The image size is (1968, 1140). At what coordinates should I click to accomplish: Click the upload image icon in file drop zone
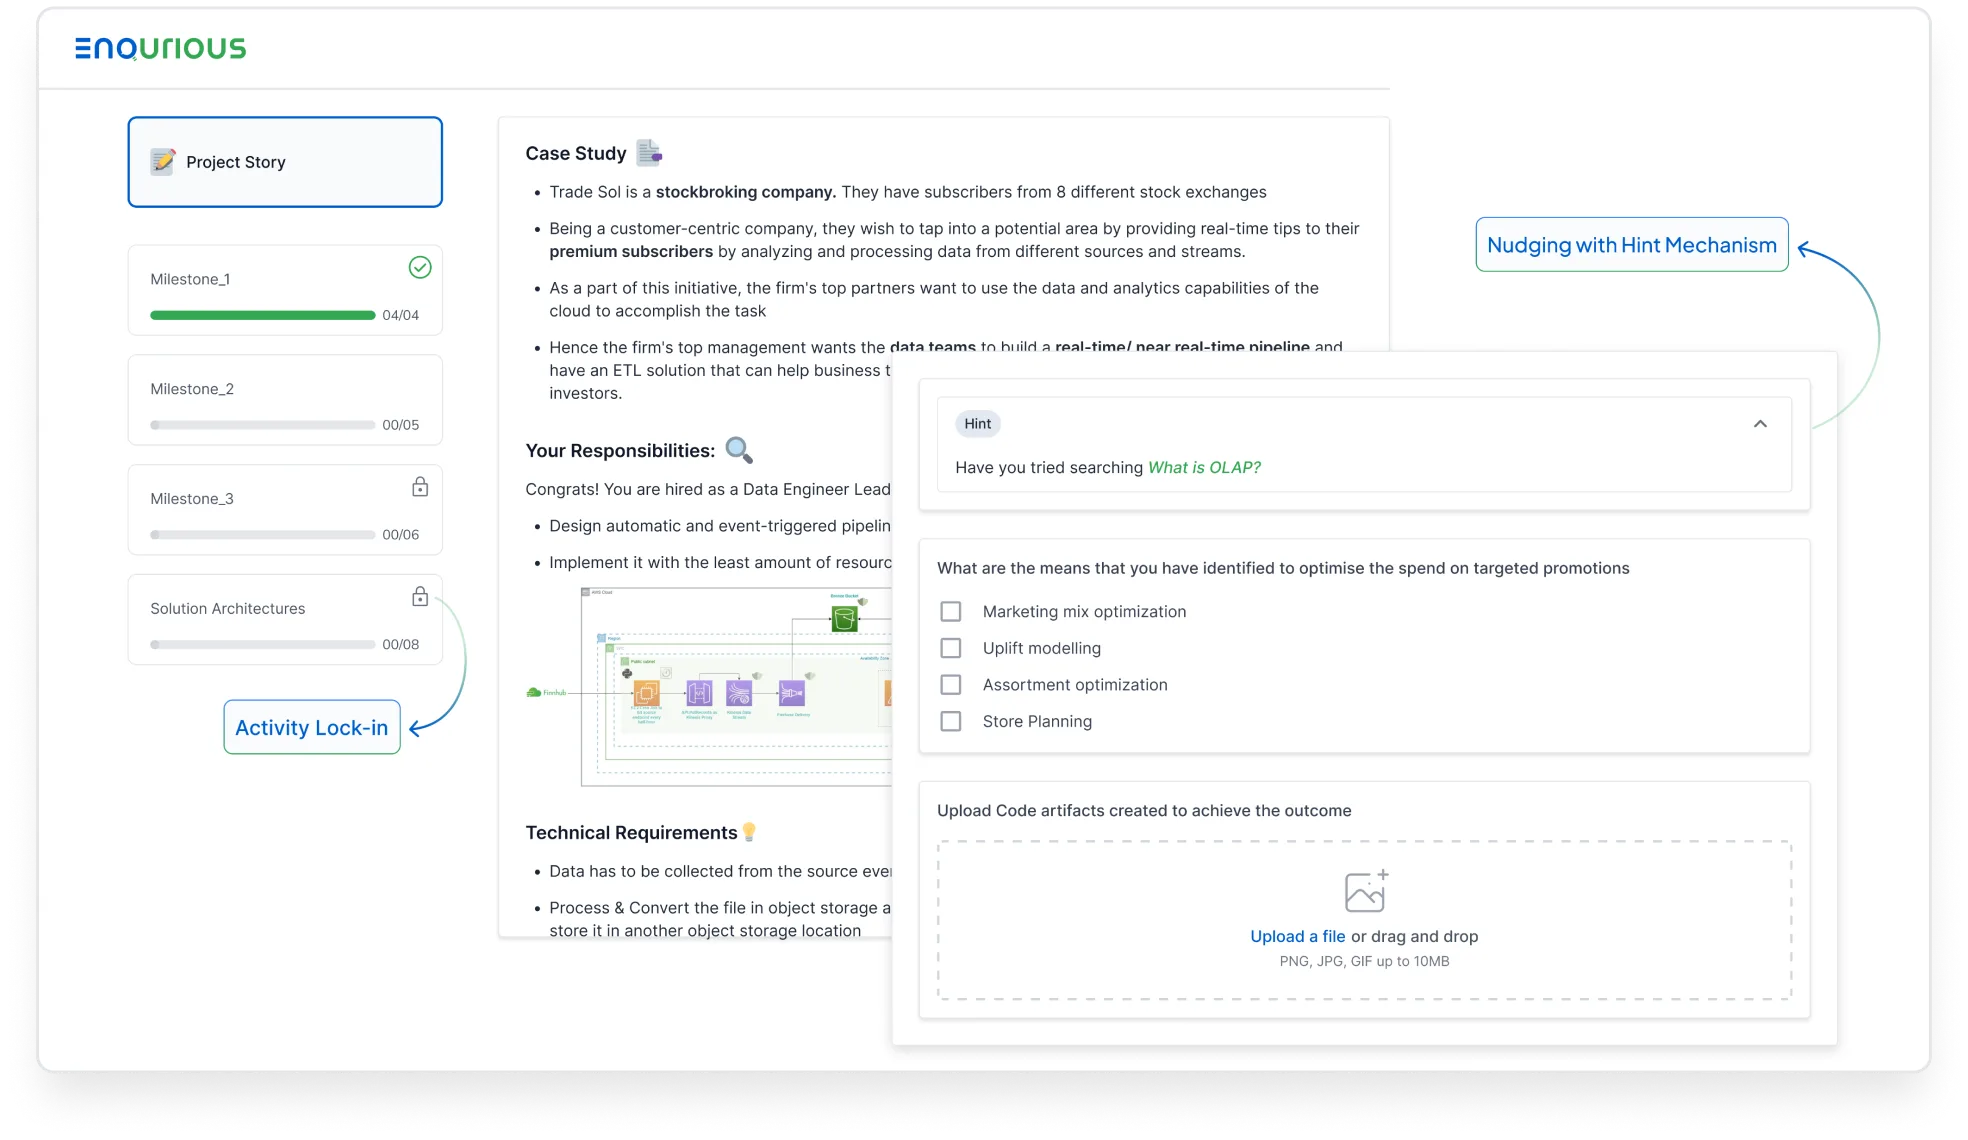click(1365, 893)
